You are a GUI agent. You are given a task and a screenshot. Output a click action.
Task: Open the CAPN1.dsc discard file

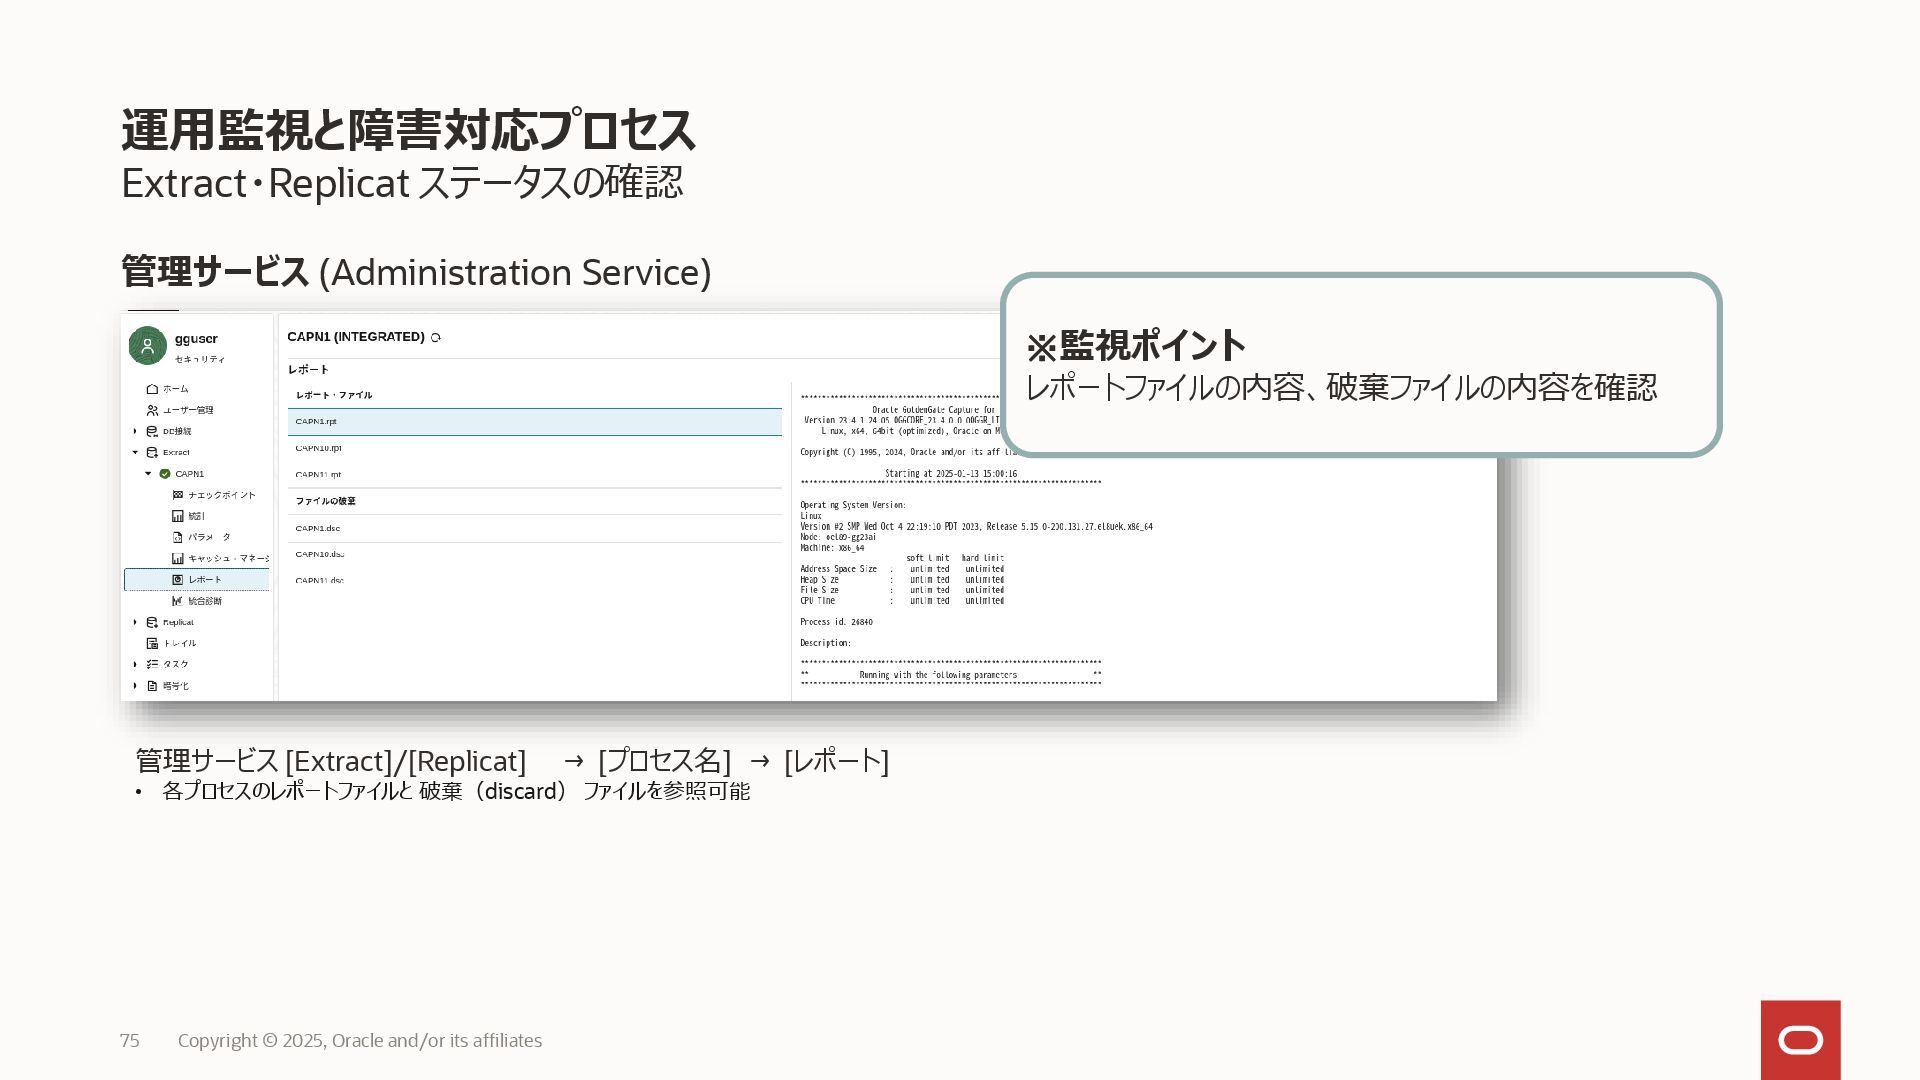[318, 528]
